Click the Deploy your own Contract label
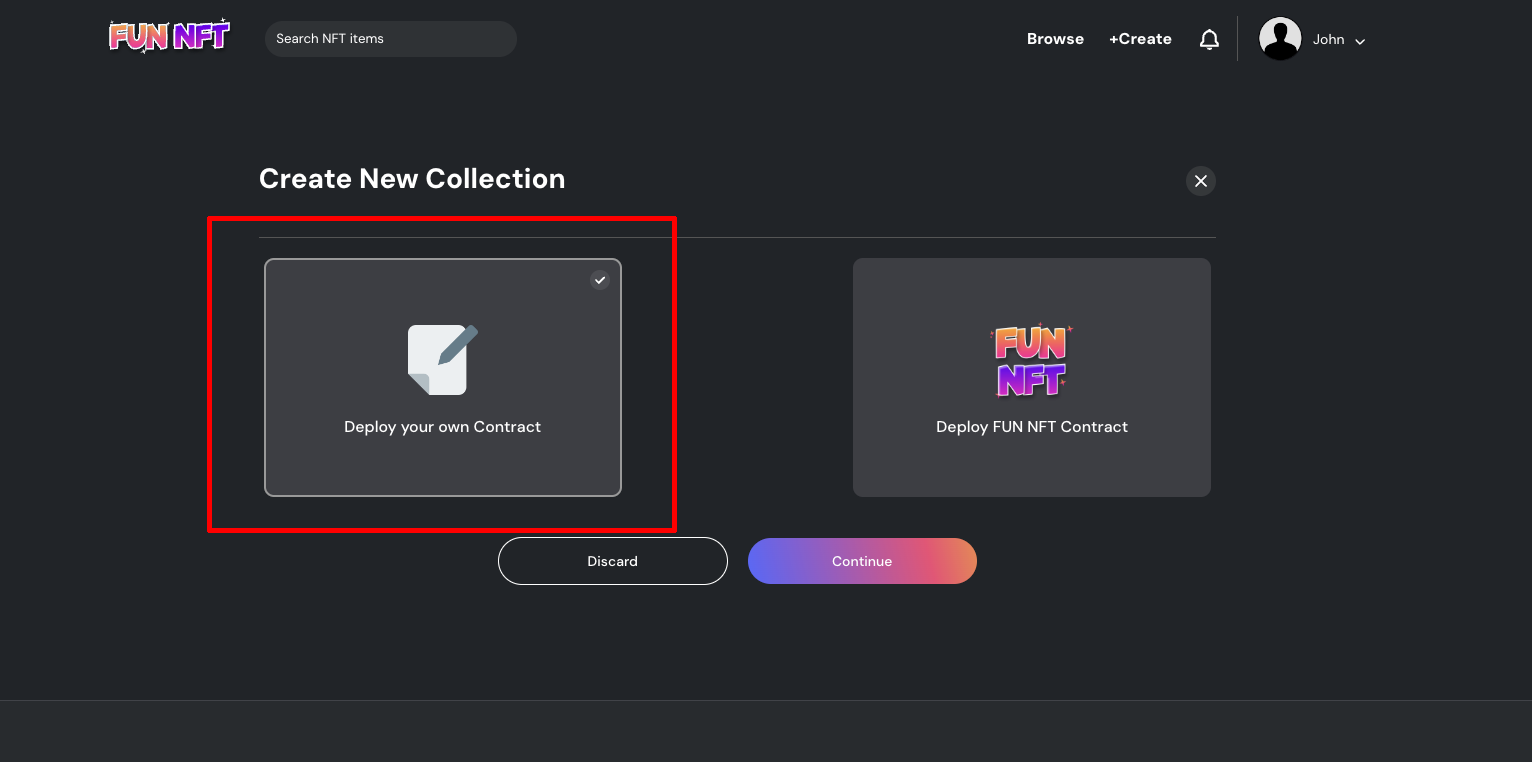1532x762 pixels. [443, 427]
